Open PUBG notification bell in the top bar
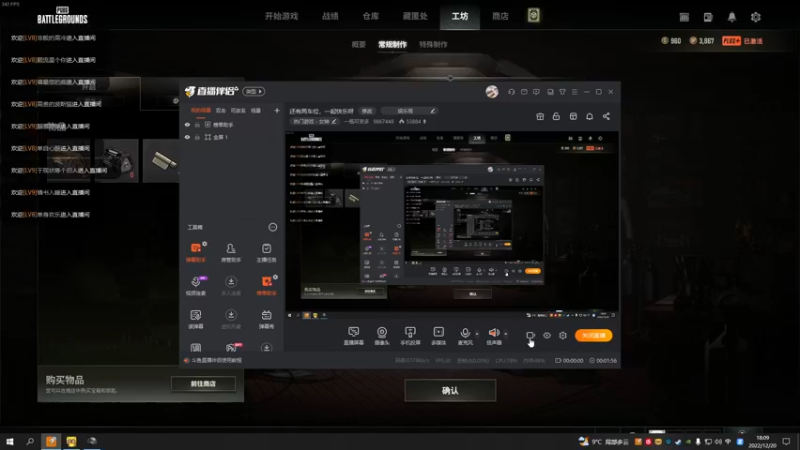 pyautogui.click(x=732, y=17)
